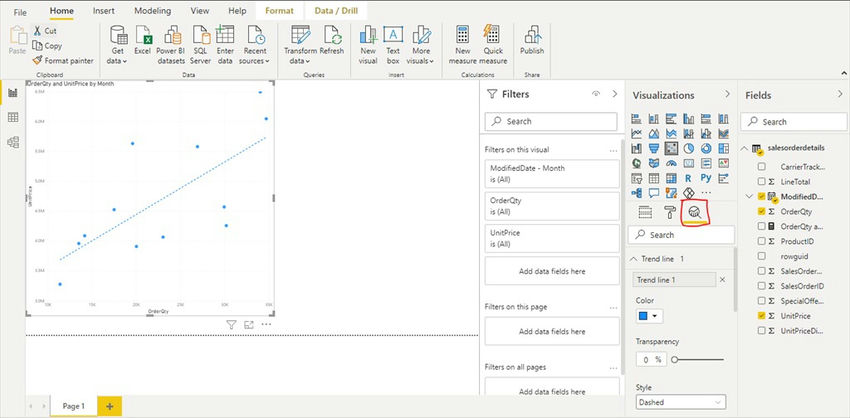Check the LineTotal field checkbox

click(x=762, y=182)
